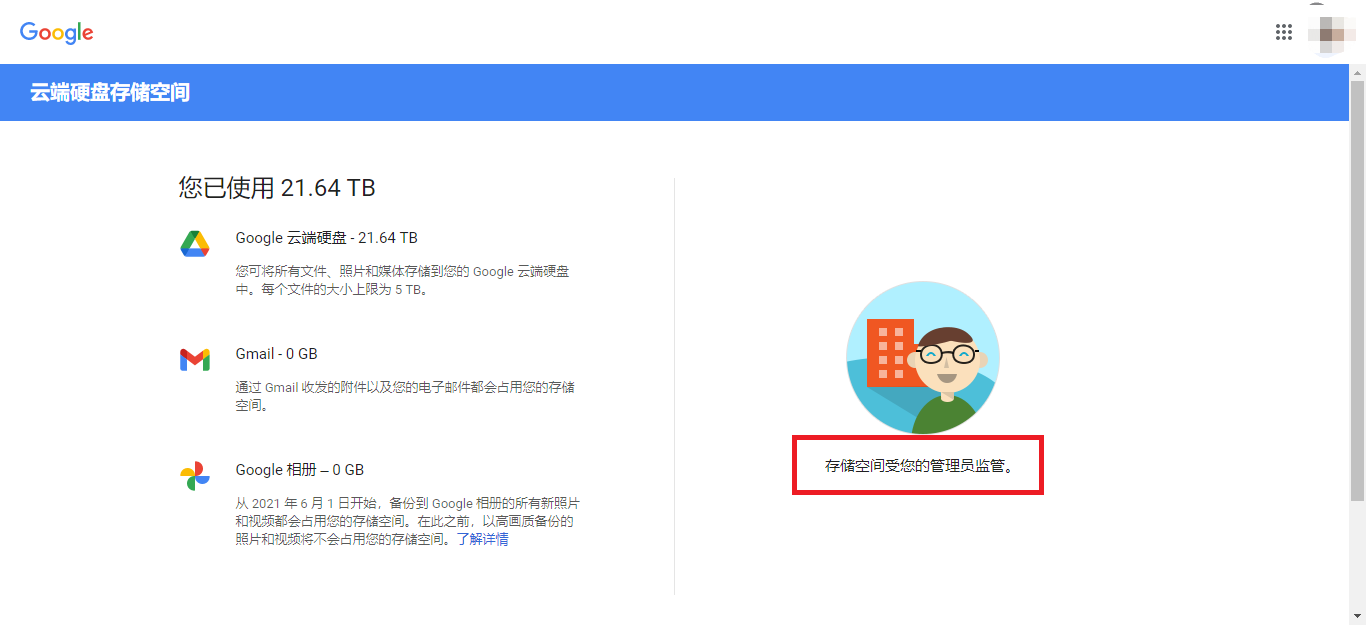
Task: Click the 云端硬盘存储空间 header title
Action: [110, 93]
